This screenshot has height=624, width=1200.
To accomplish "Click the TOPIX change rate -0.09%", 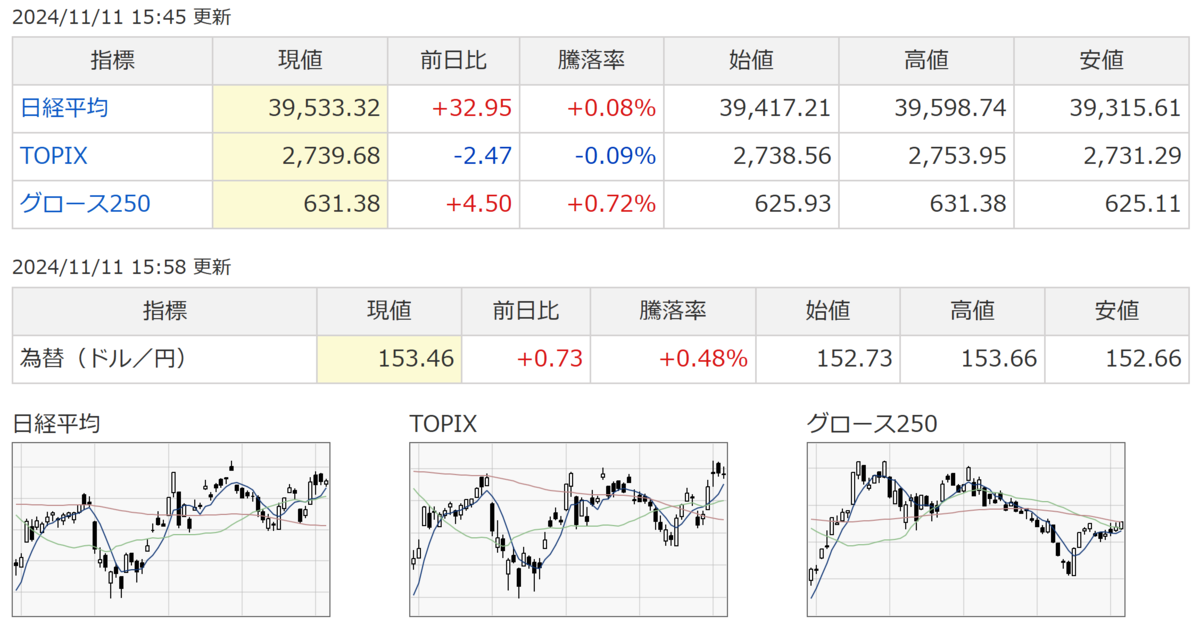I will (615, 156).
